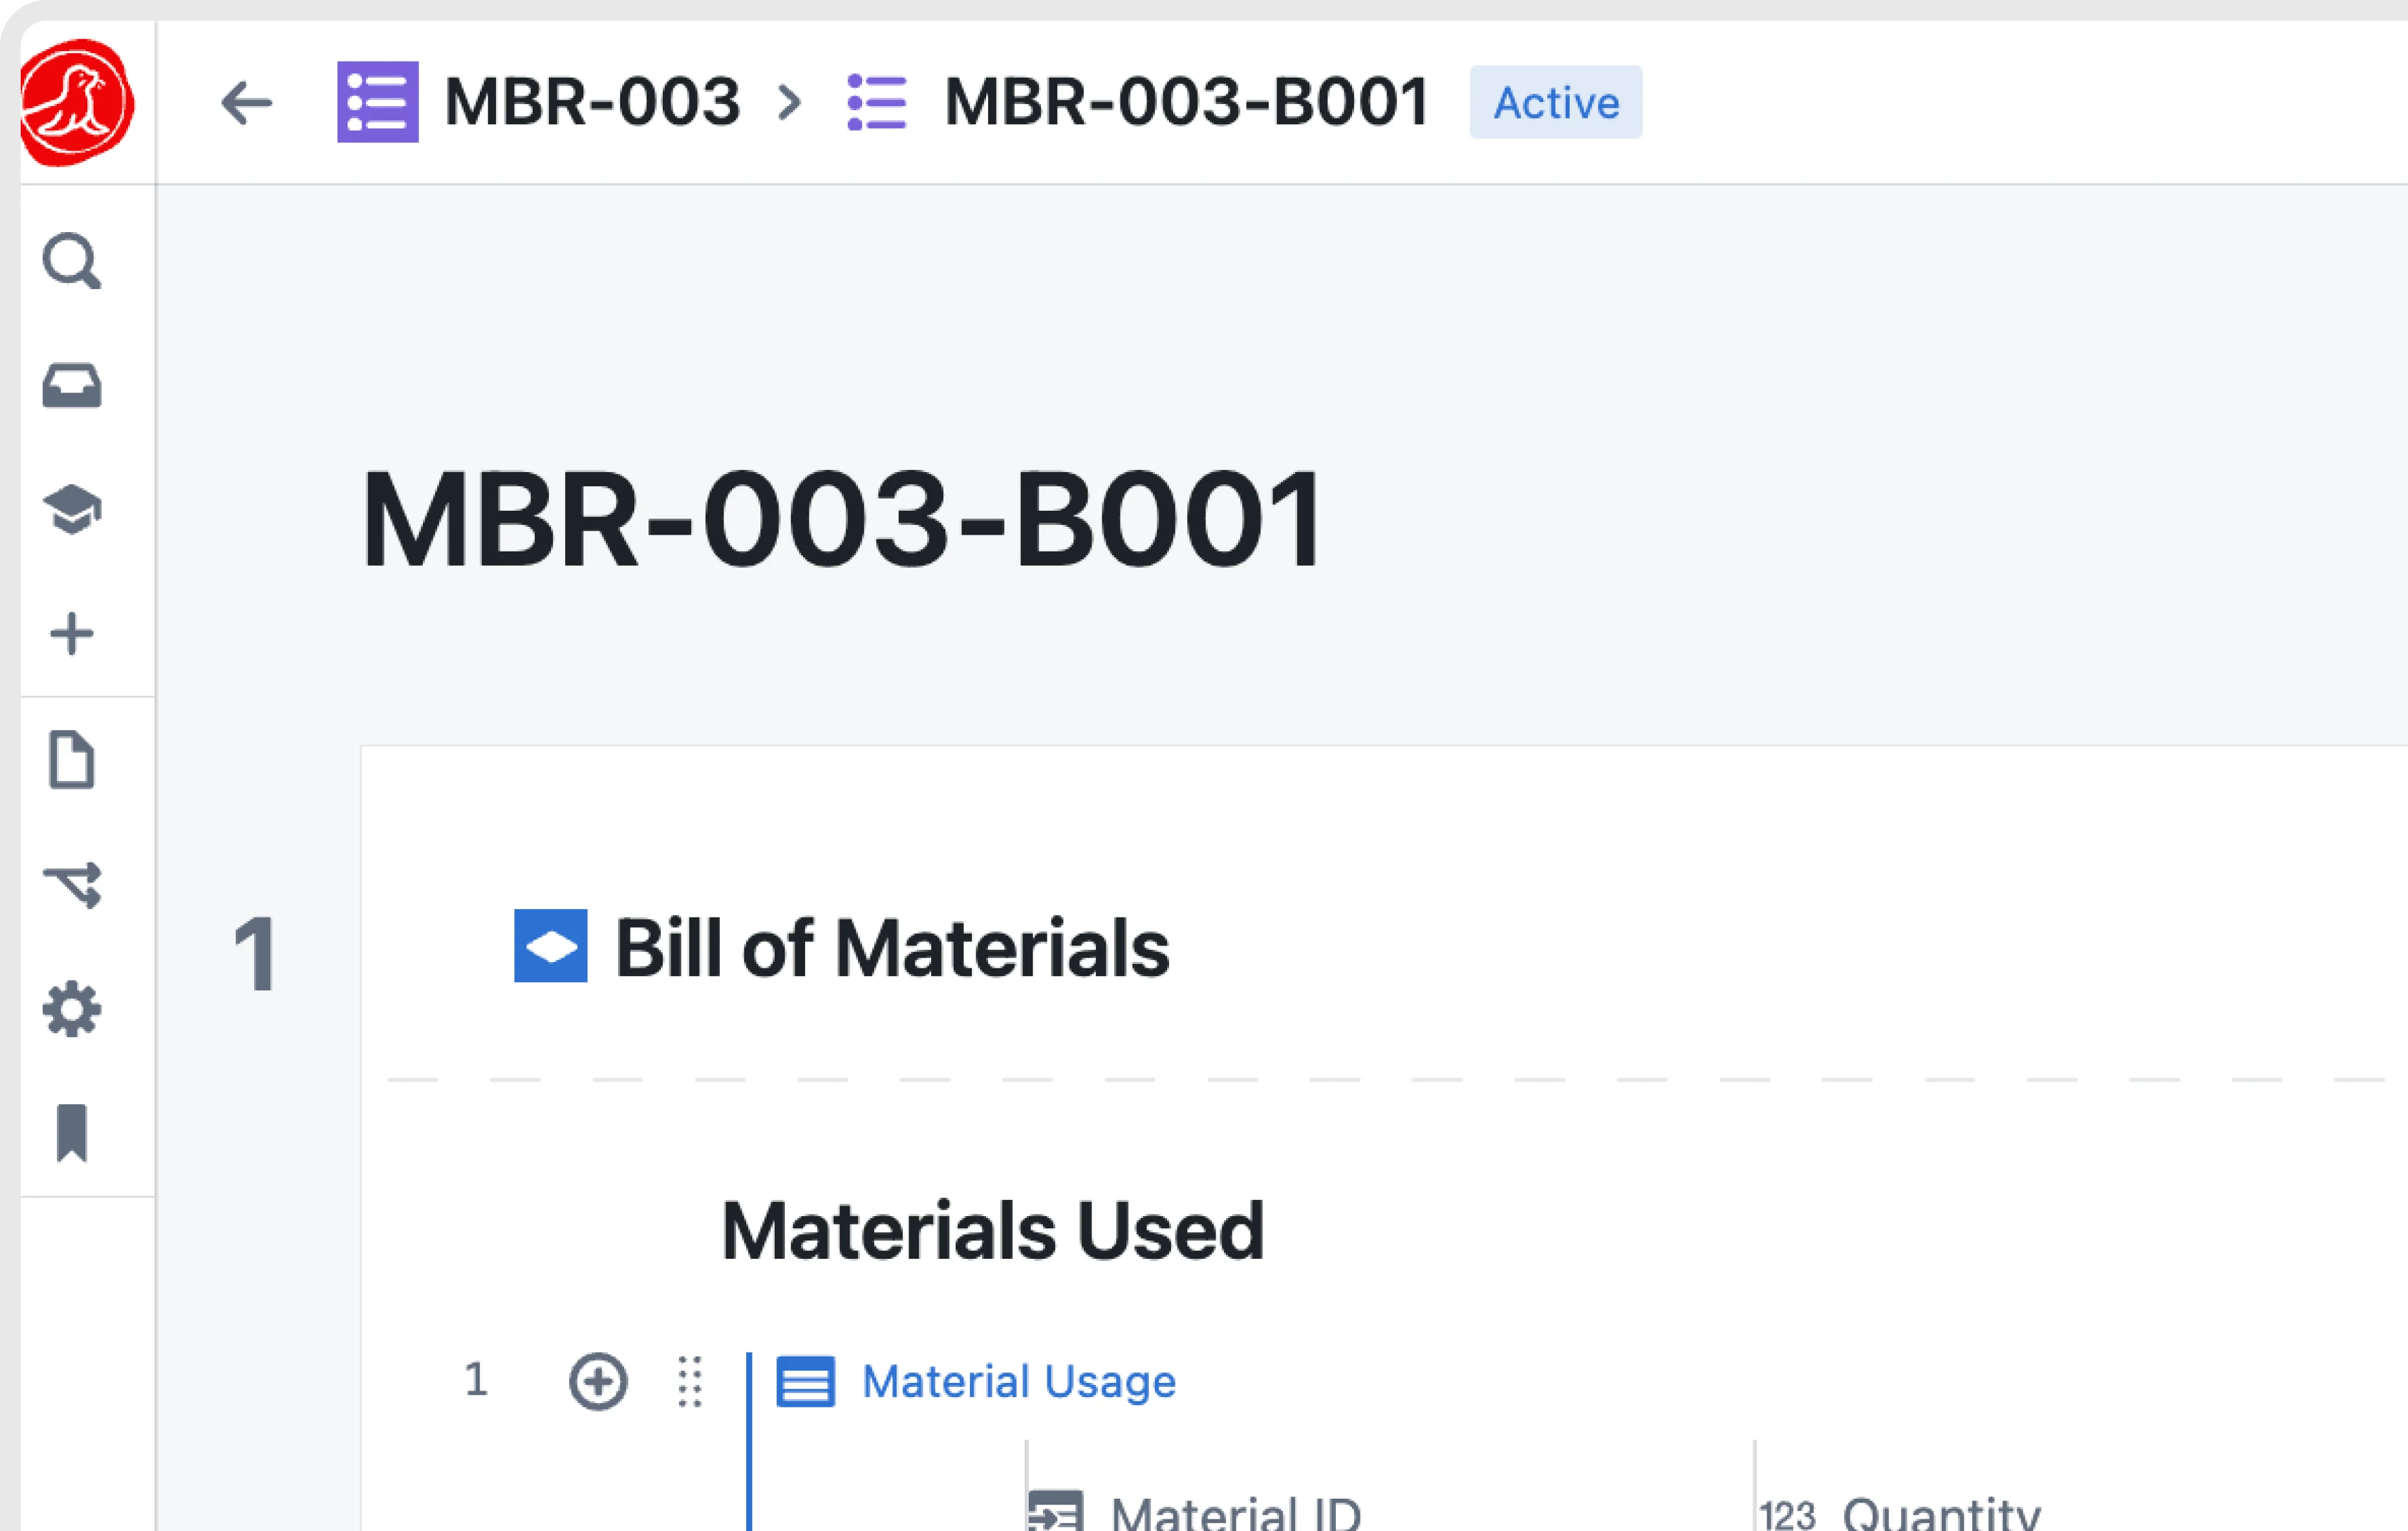Image resolution: width=2408 pixels, height=1531 pixels.
Task: Click the purple MBR-003 list icon
Action: (378, 102)
